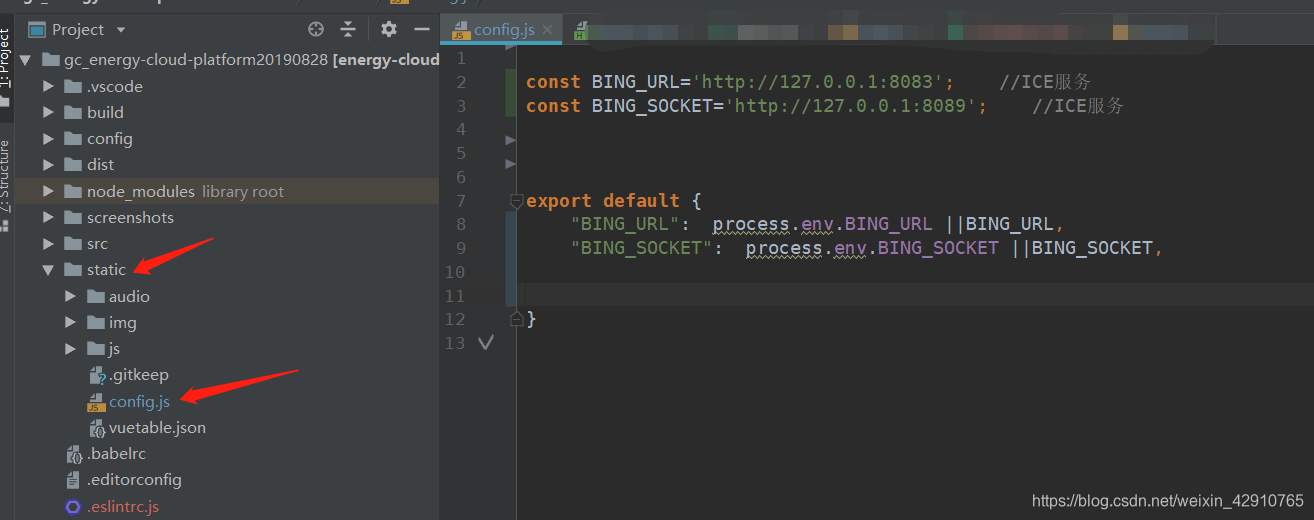Image resolution: width=1314 pixels, height=520 pixels.
Task: Expand the config folder arrow
Action: coord(48,139)
